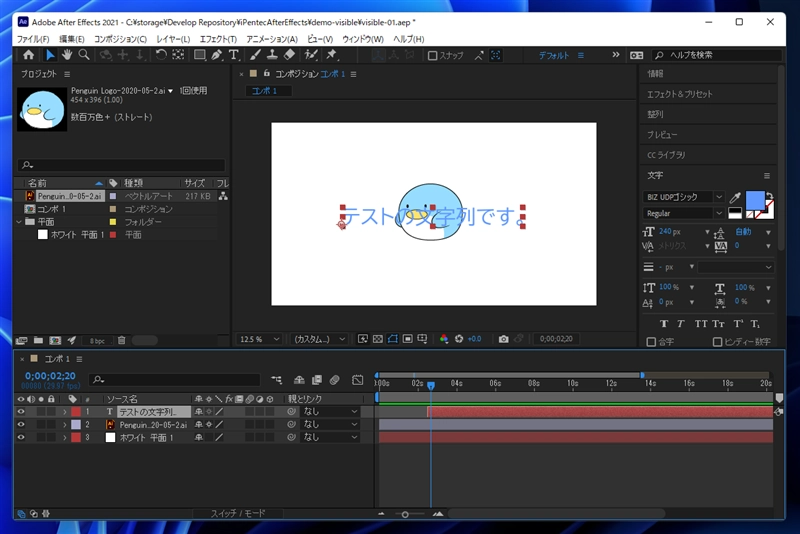Open the 12.5% magnification dropdown
This screenshot has height=534, width=800.
(259, 339)
